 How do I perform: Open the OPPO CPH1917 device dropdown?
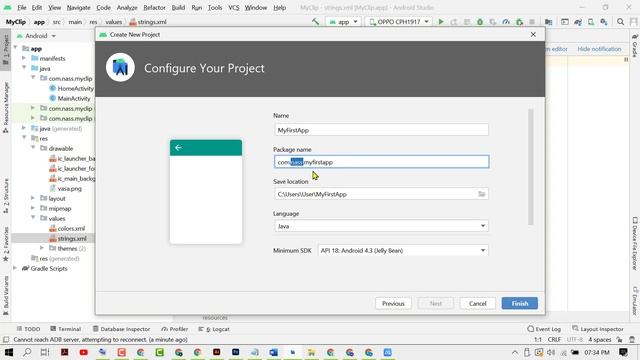(399, 22)
